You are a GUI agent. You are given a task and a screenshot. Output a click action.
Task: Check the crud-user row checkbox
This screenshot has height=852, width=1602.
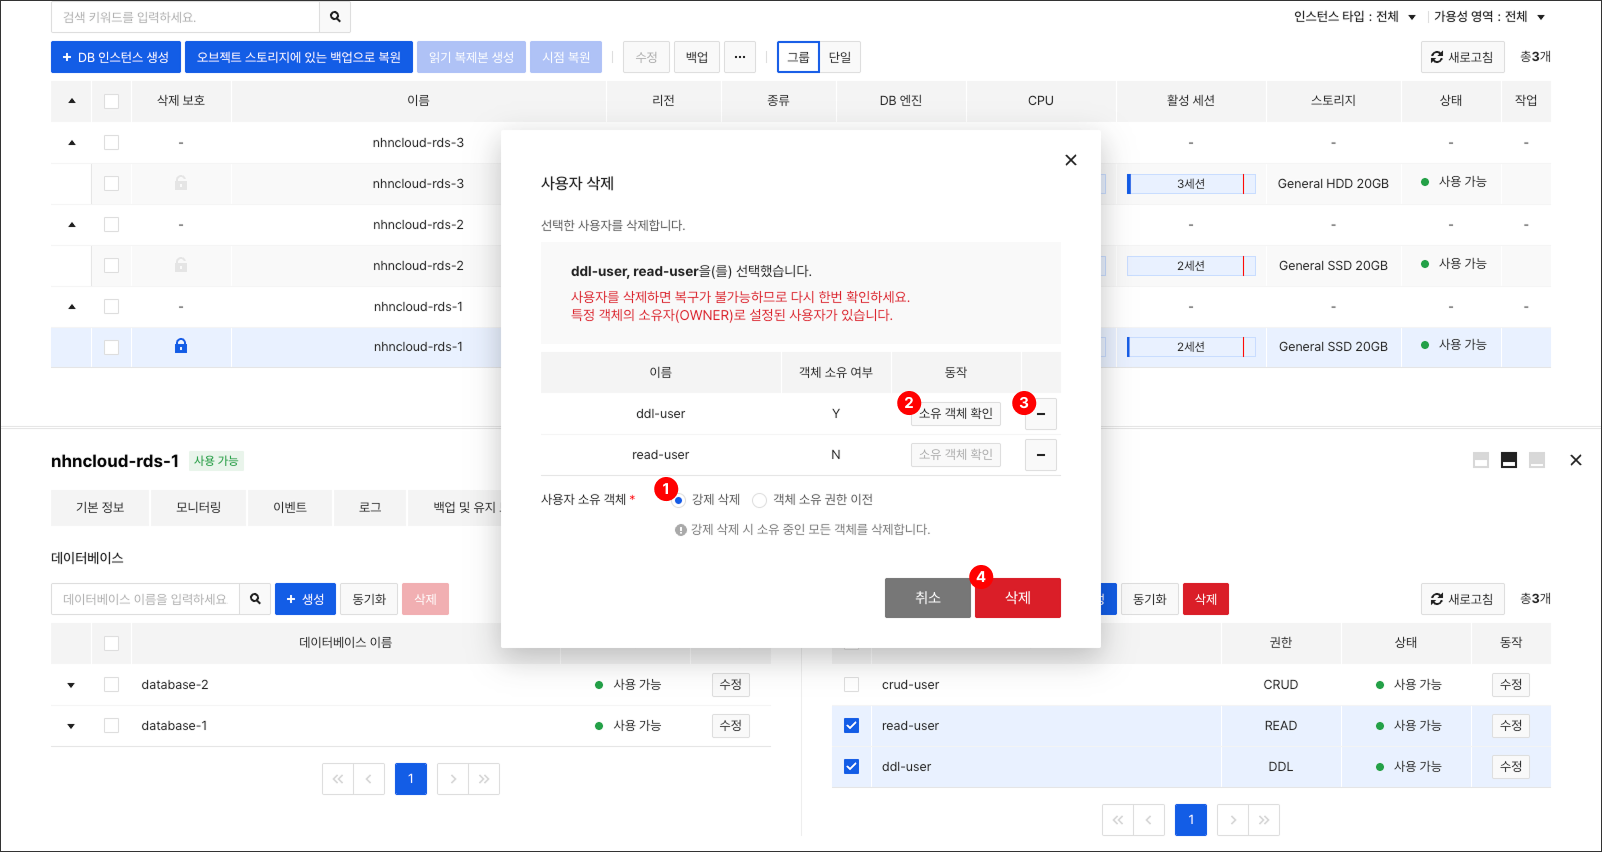pyautogui.click(x=851, y=684)
